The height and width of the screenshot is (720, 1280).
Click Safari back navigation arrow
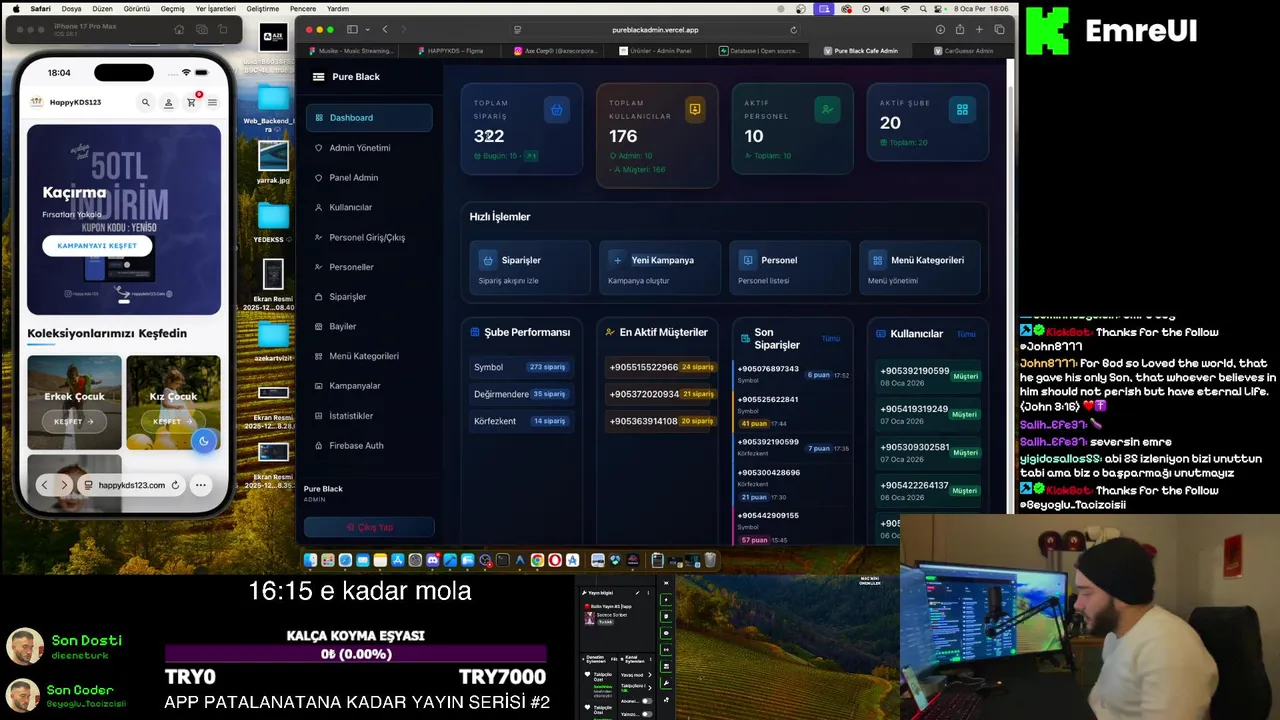[385, 30]
